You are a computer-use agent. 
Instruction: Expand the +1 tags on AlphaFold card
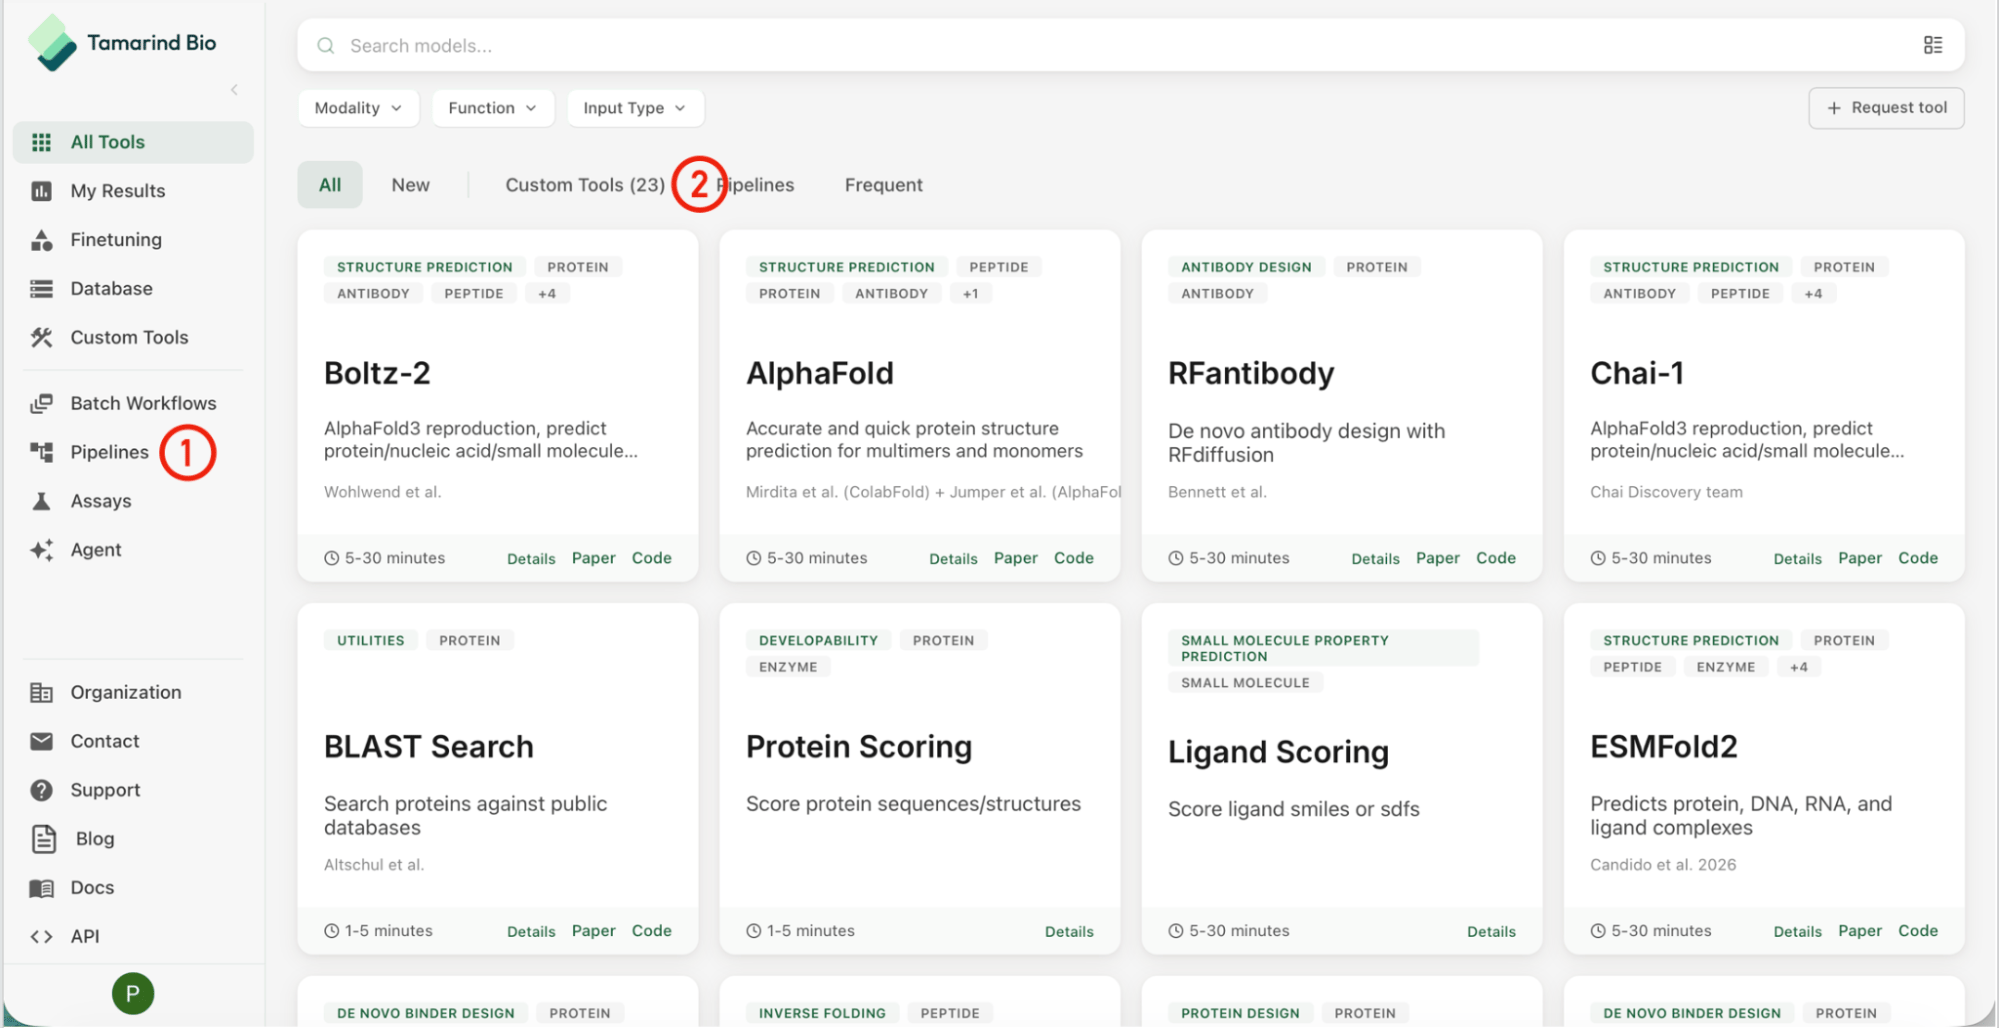tap(971, 294)
